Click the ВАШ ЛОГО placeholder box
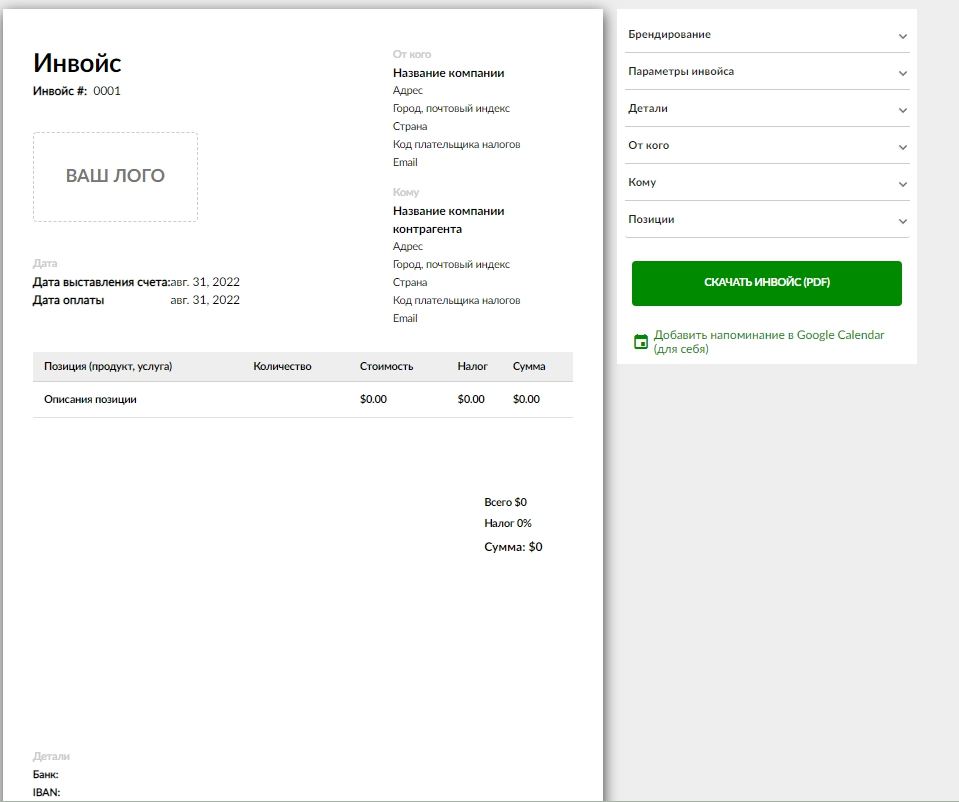 (115, 176)
